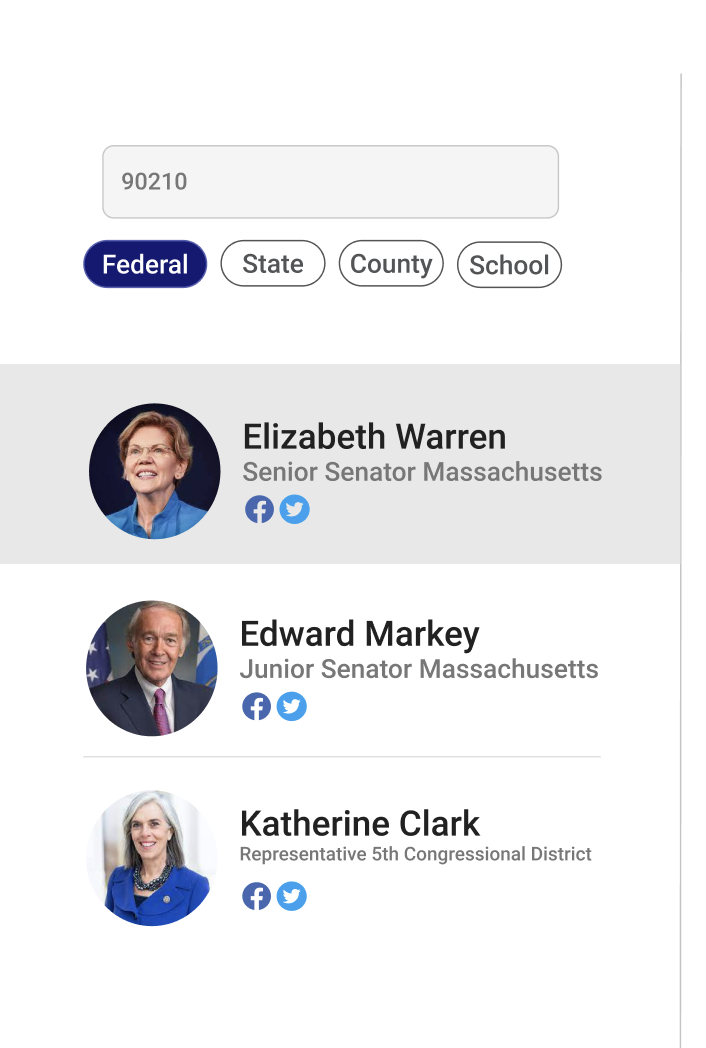View Katherine Clark's profile photo
This screenshot has height=1048, width=706.
pyautogui.click(x=151, y=857)
